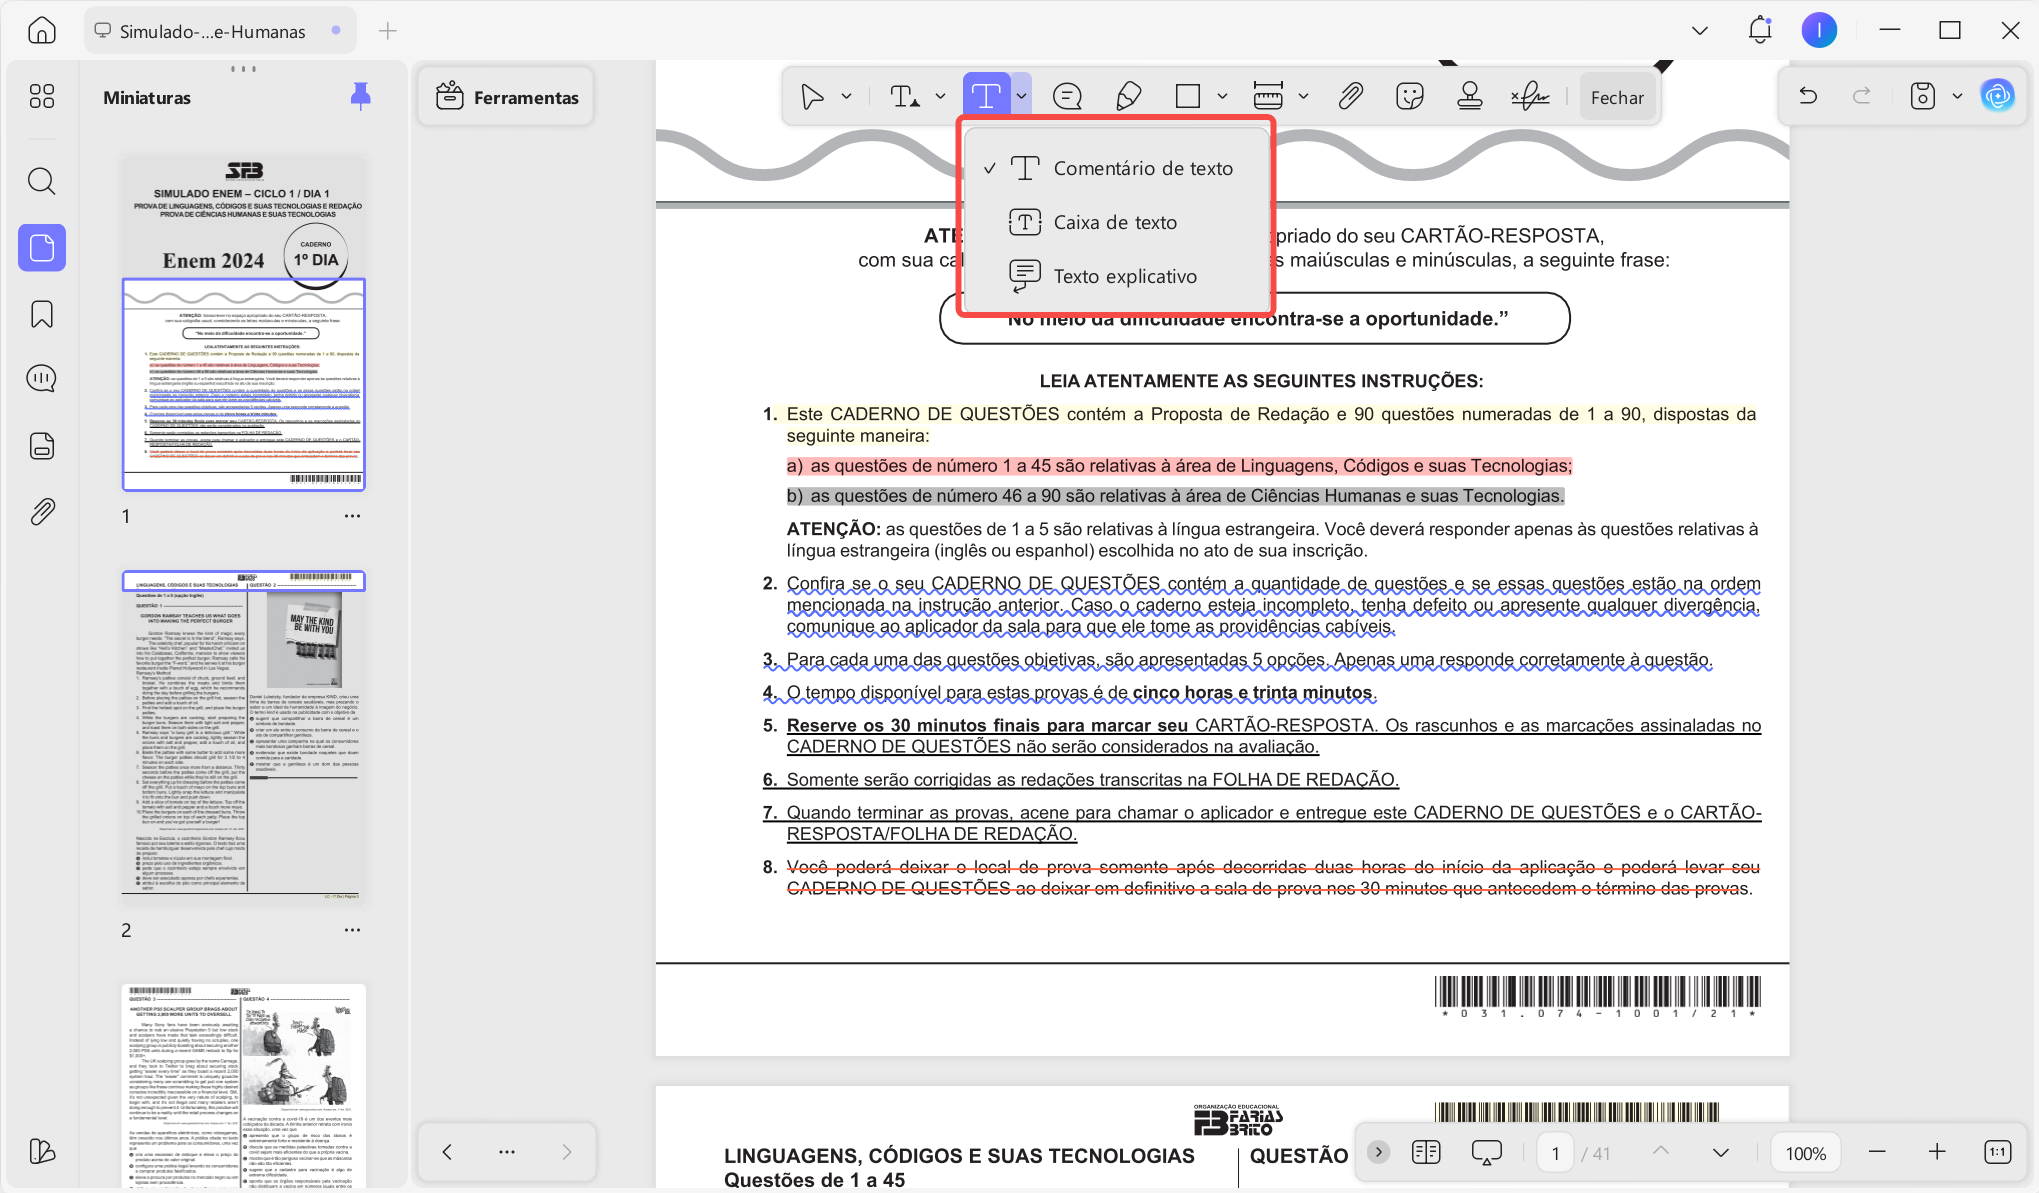Open the Search panel icon
2039x1193 pixels.
point(42,181)
